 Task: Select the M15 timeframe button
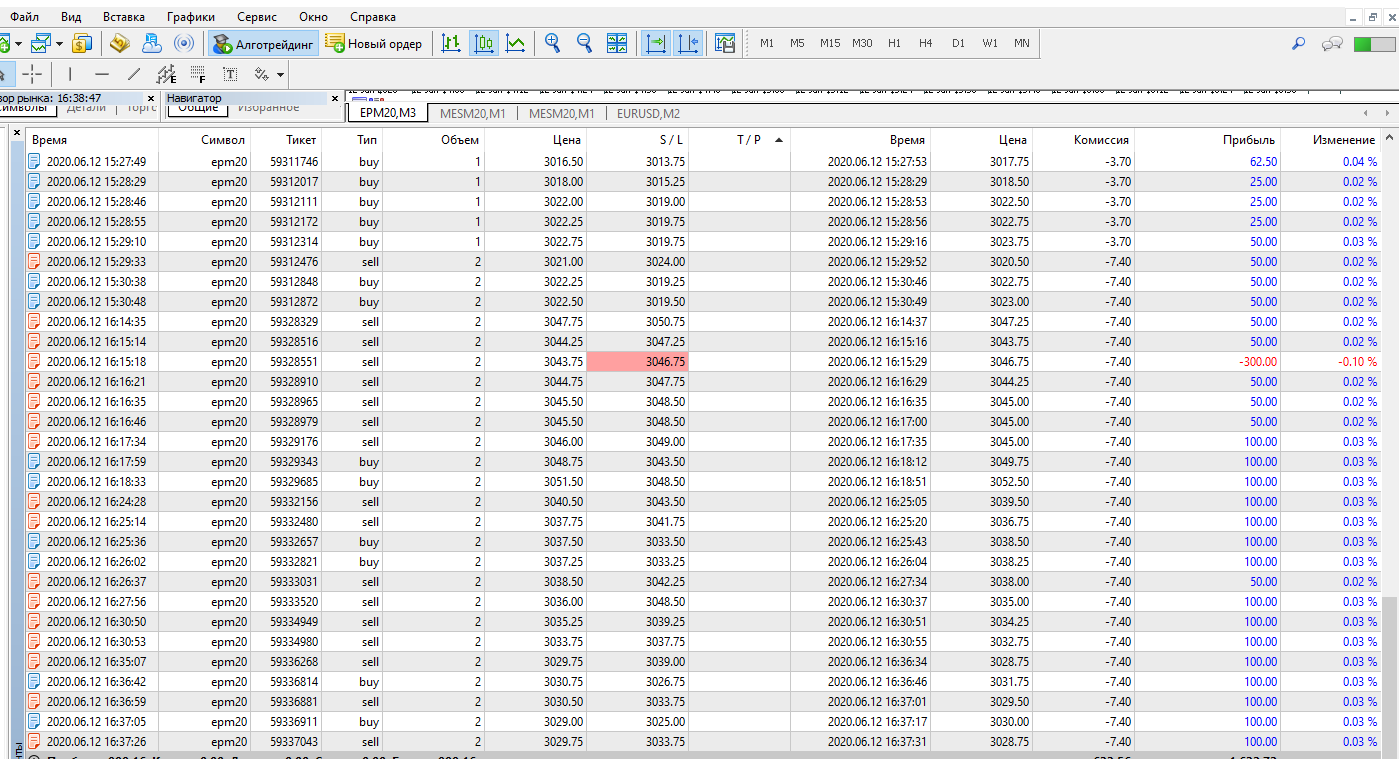[830, 43]
